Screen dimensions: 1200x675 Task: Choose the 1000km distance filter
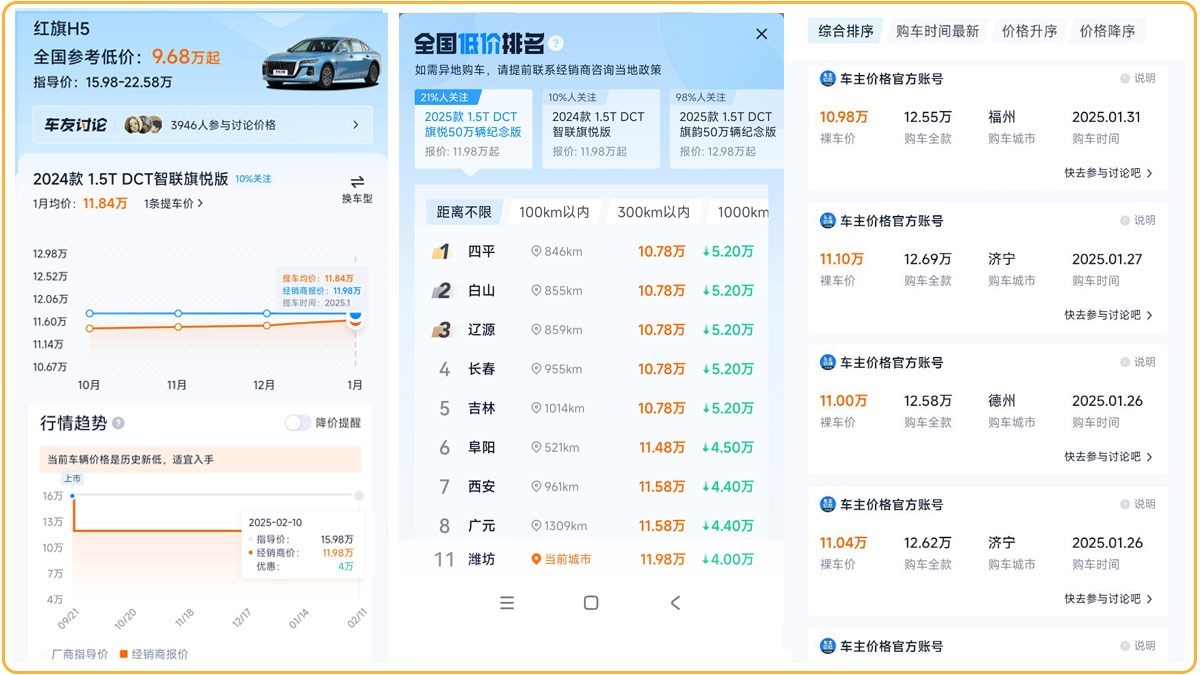pyautogui.click(x=739, y=212)
